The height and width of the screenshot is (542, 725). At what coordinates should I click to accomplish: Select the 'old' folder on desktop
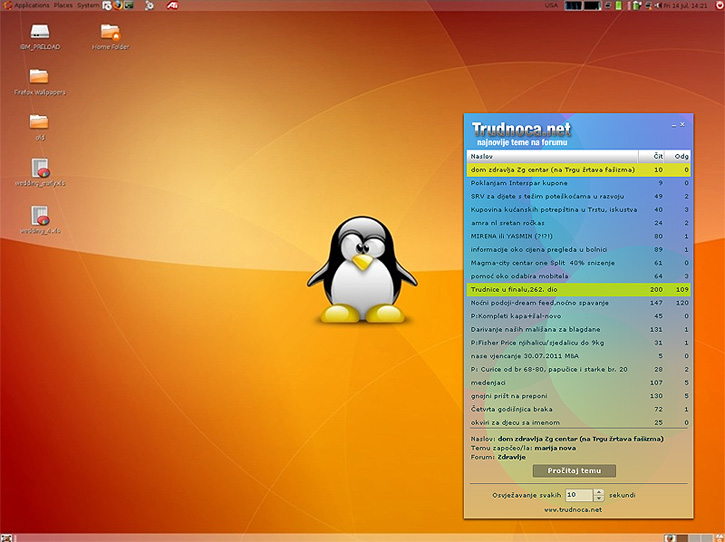point(39,128)
